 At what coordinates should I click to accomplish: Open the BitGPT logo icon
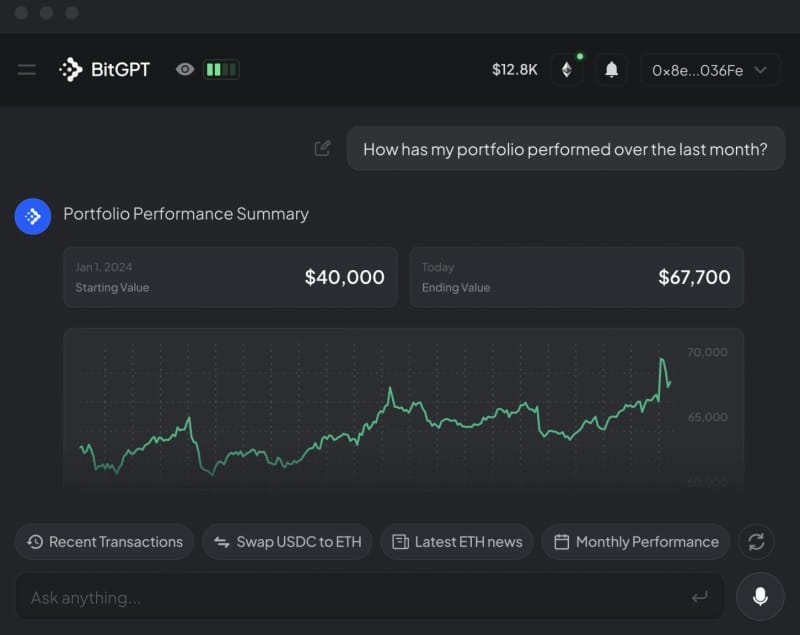(69, 69)
